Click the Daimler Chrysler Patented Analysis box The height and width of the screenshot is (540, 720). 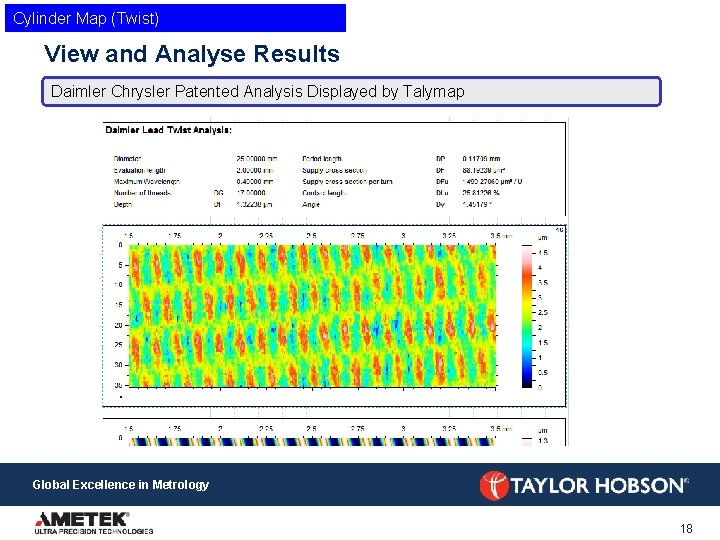(351, 91)
